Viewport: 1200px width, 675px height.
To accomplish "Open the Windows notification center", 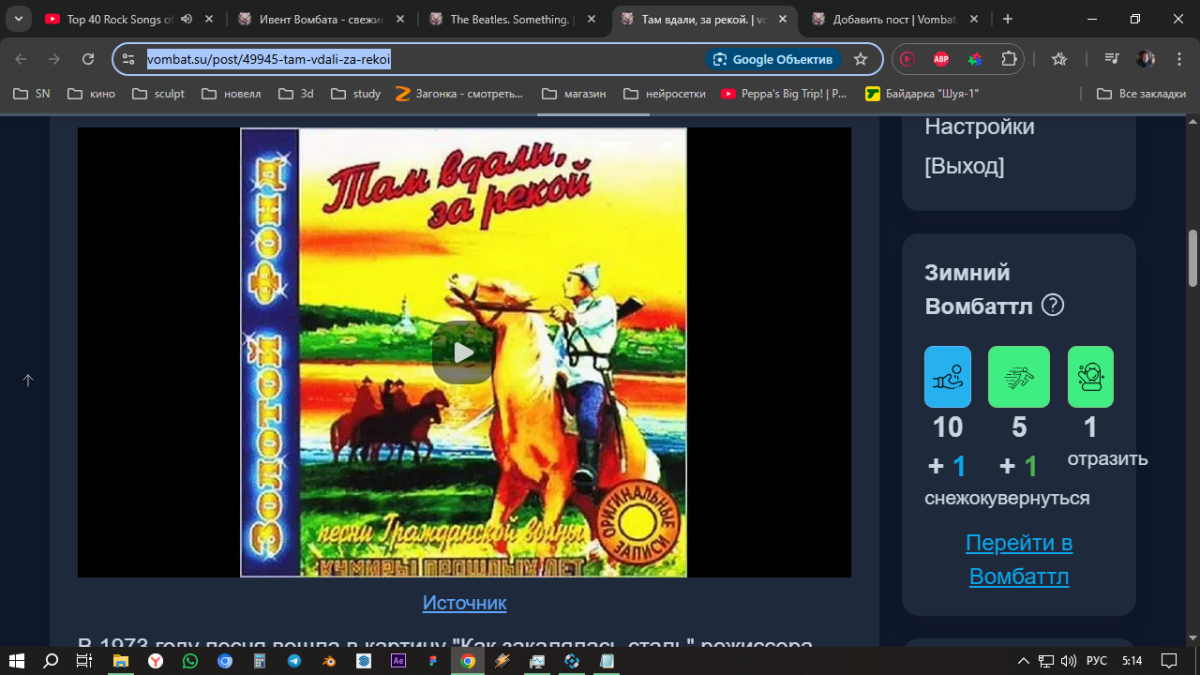I will pyautogui.click(x=1169, y=661).
